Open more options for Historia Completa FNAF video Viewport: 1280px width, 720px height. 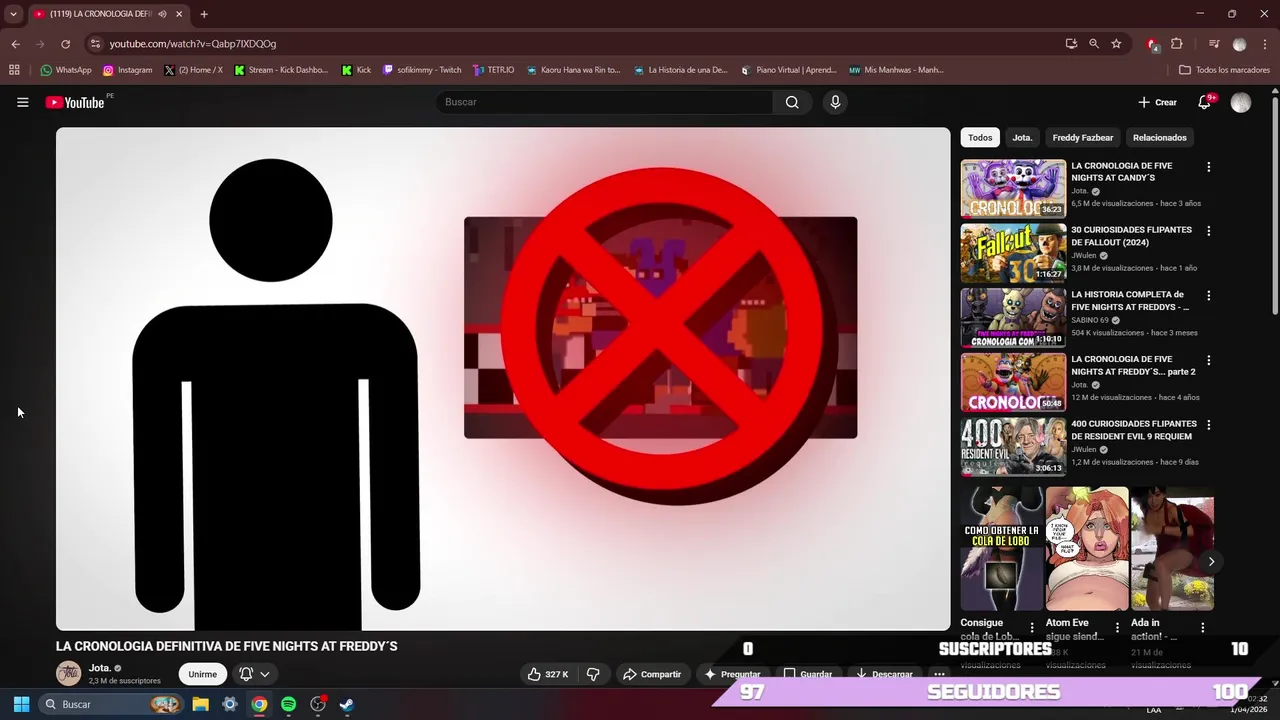[x=1208, y=296]
